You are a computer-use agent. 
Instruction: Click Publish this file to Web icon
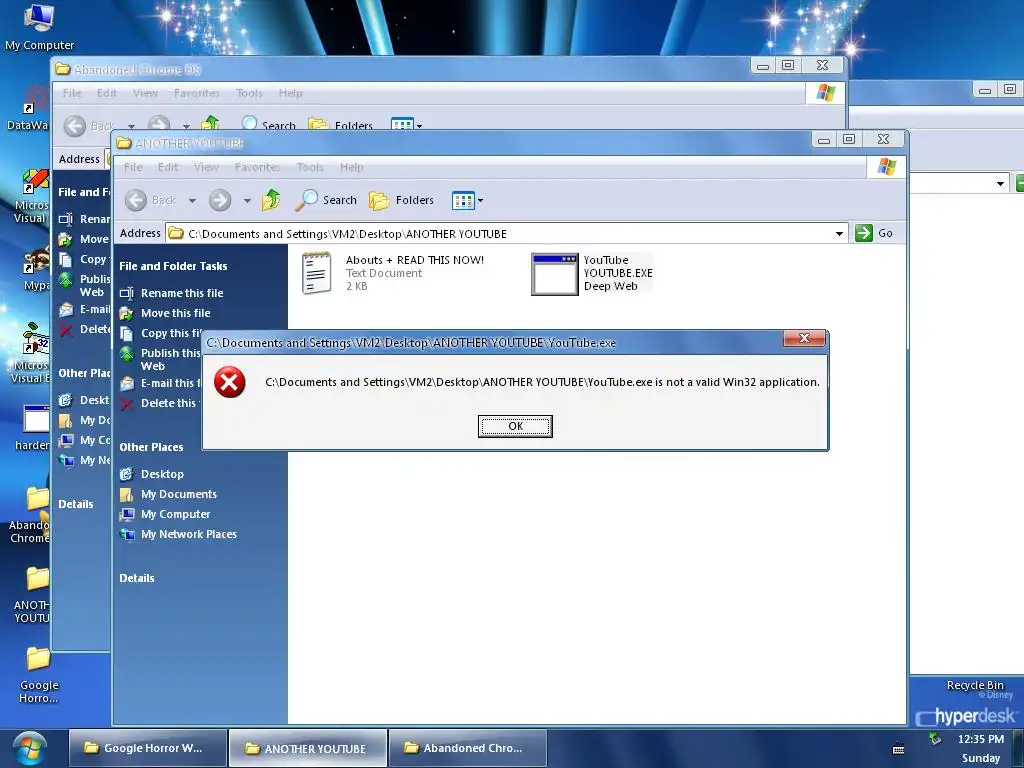pyautogui.click(x=127, y=355)
